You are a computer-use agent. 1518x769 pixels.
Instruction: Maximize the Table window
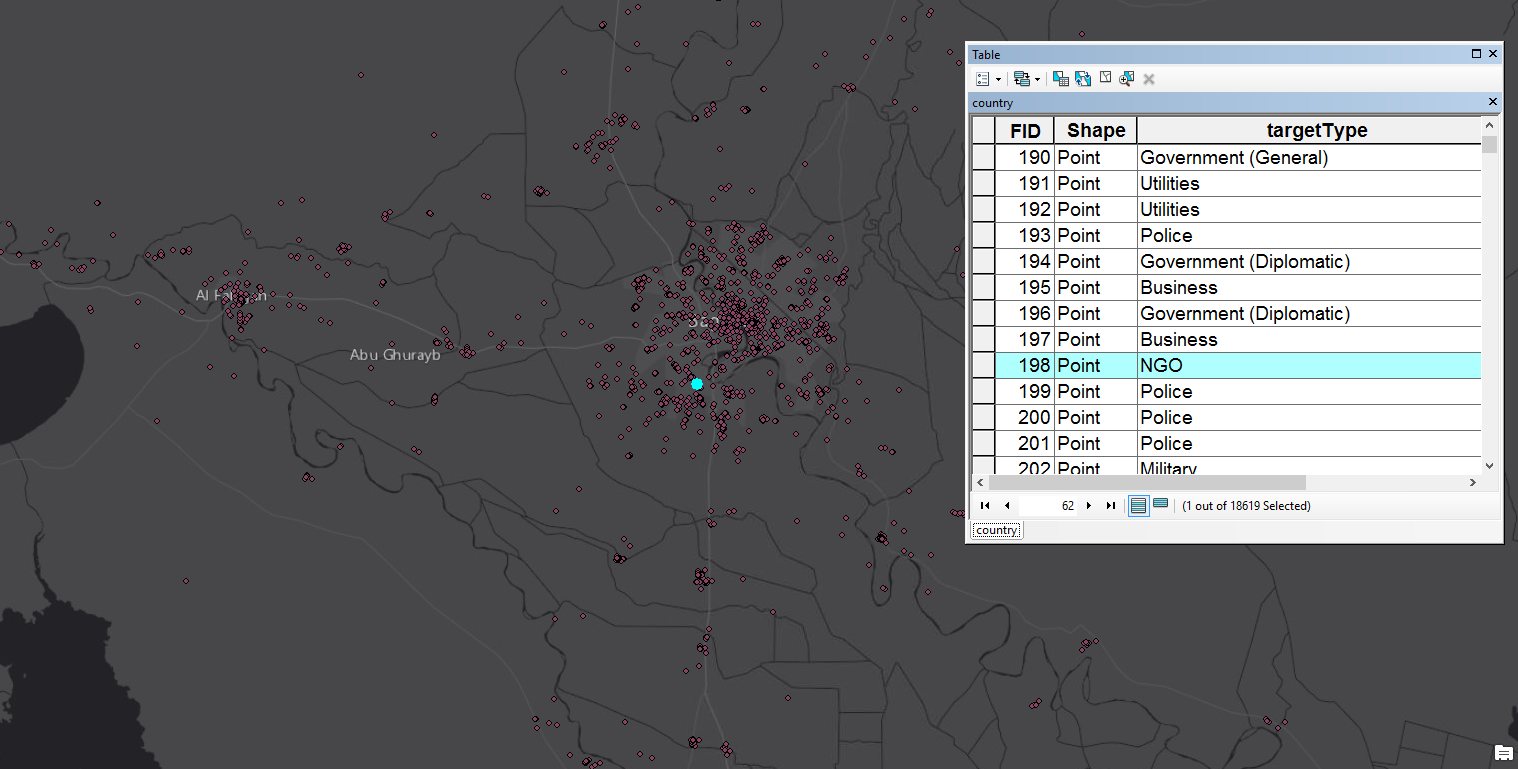pos(1476,54)
